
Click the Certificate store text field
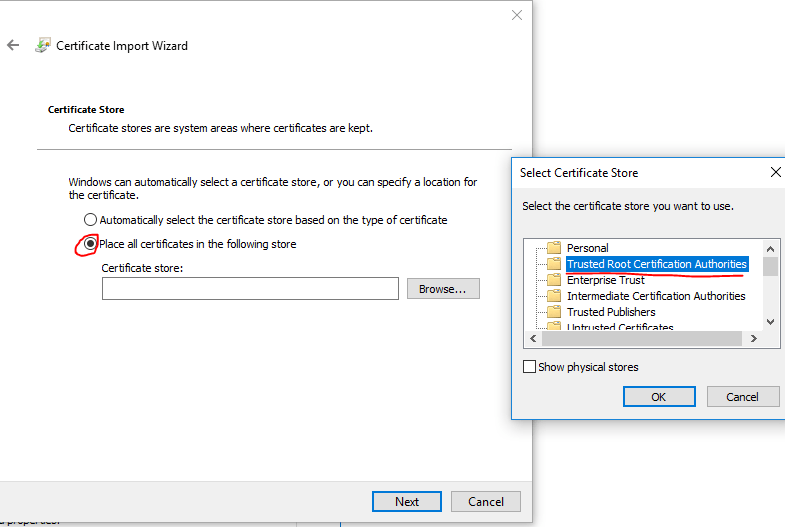click(250, 289)
